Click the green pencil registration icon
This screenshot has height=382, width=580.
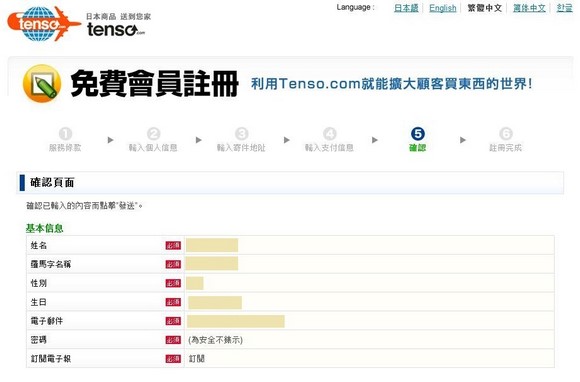coord(42,84)
